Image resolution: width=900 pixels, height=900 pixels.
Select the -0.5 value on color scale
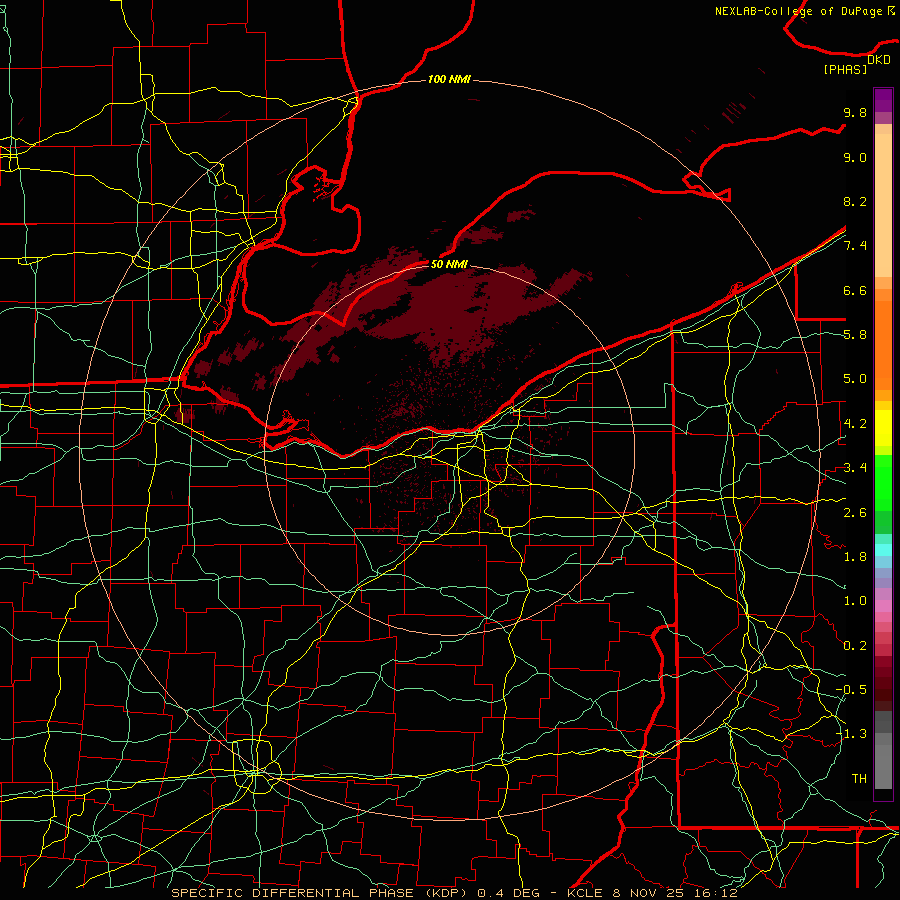tap(851, 689)
